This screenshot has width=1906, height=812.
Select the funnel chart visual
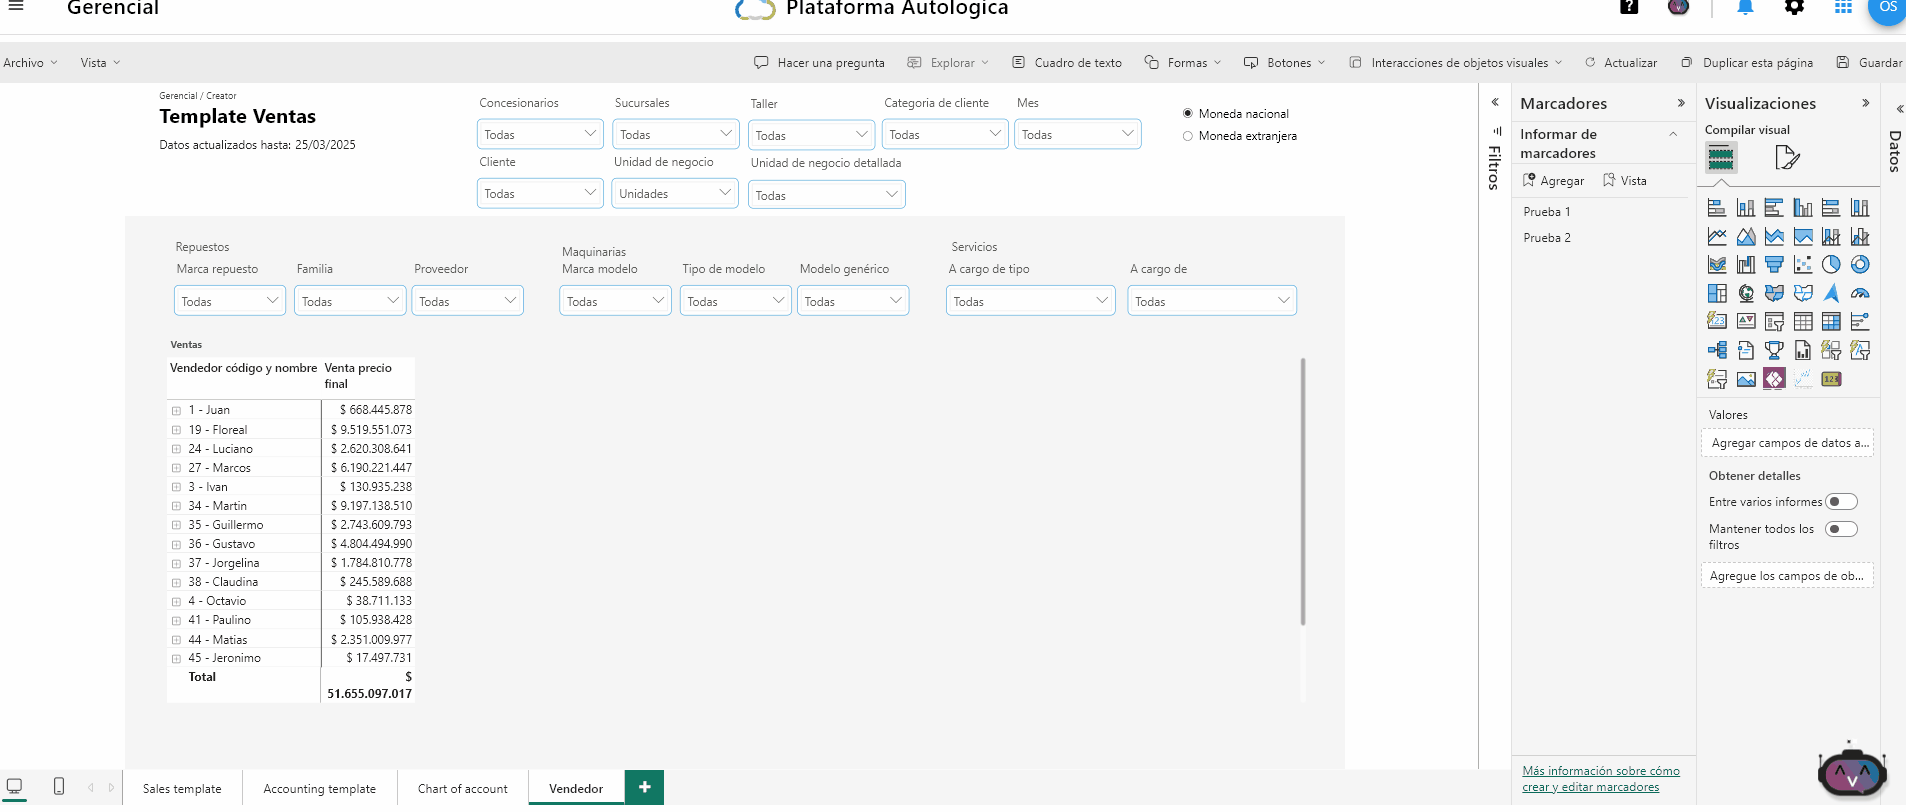click(x=1774, y=265)
